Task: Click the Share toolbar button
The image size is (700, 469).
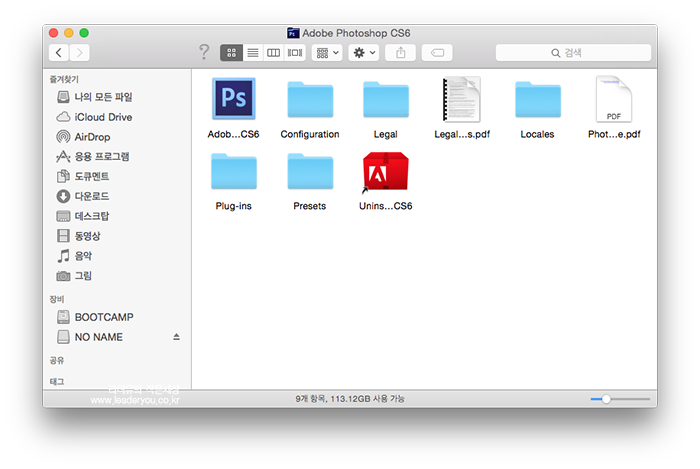Action: tap(400, 53)
